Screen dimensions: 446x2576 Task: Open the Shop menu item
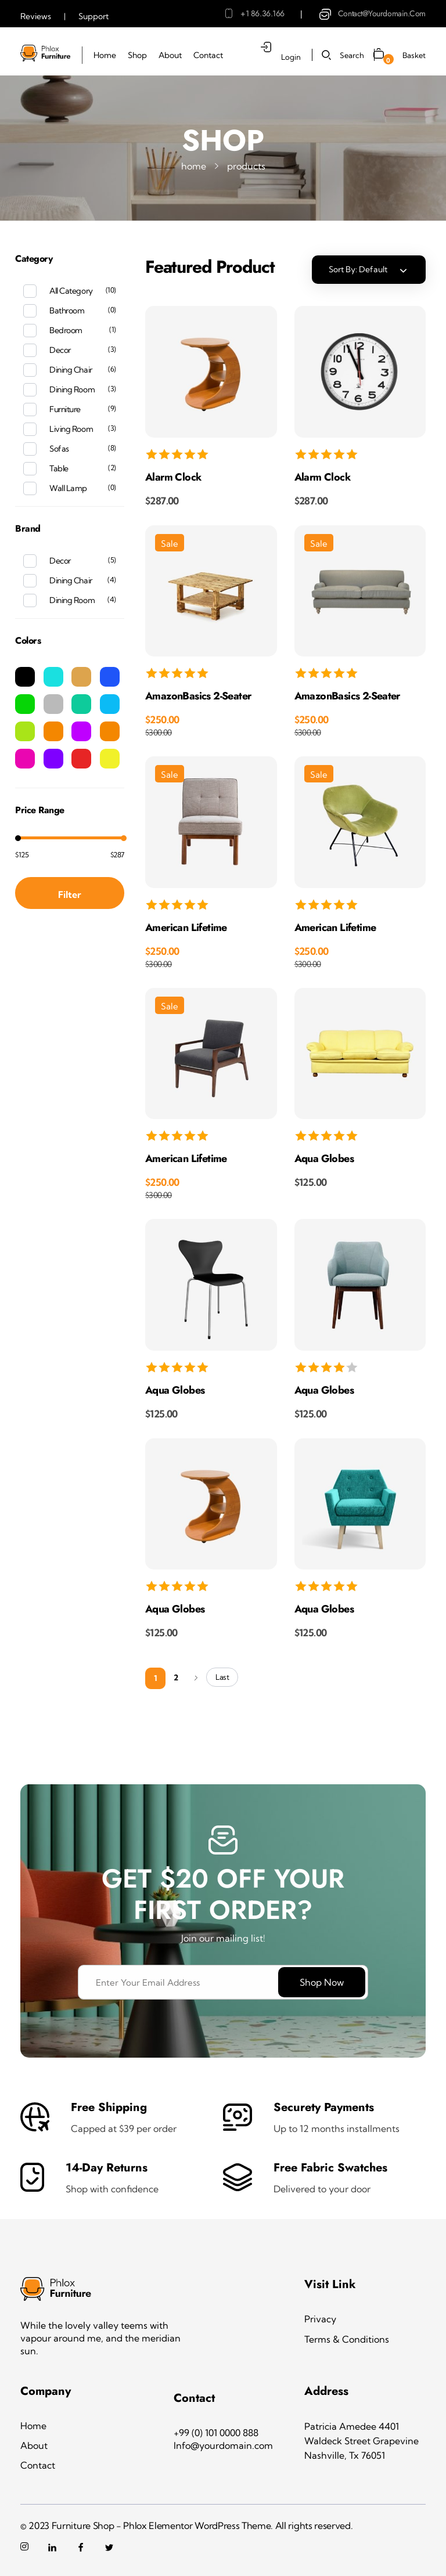137,55
